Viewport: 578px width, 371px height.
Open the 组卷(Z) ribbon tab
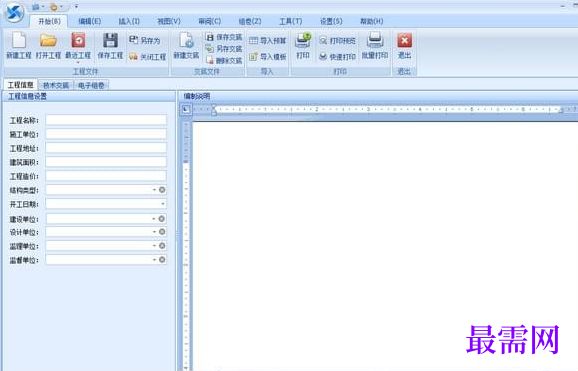[250, 21]
